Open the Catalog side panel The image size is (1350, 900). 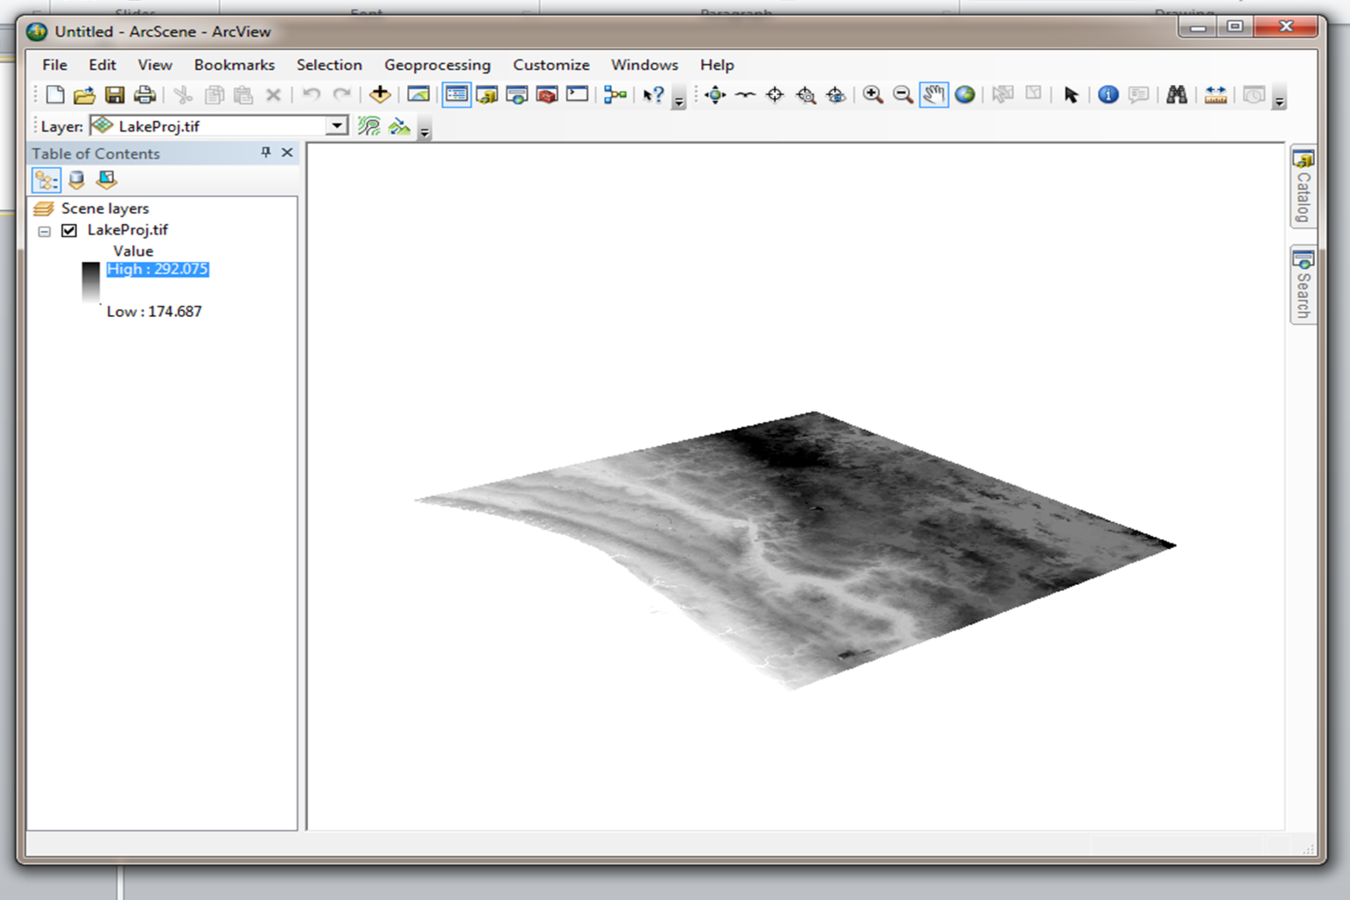click(1303, 186)
